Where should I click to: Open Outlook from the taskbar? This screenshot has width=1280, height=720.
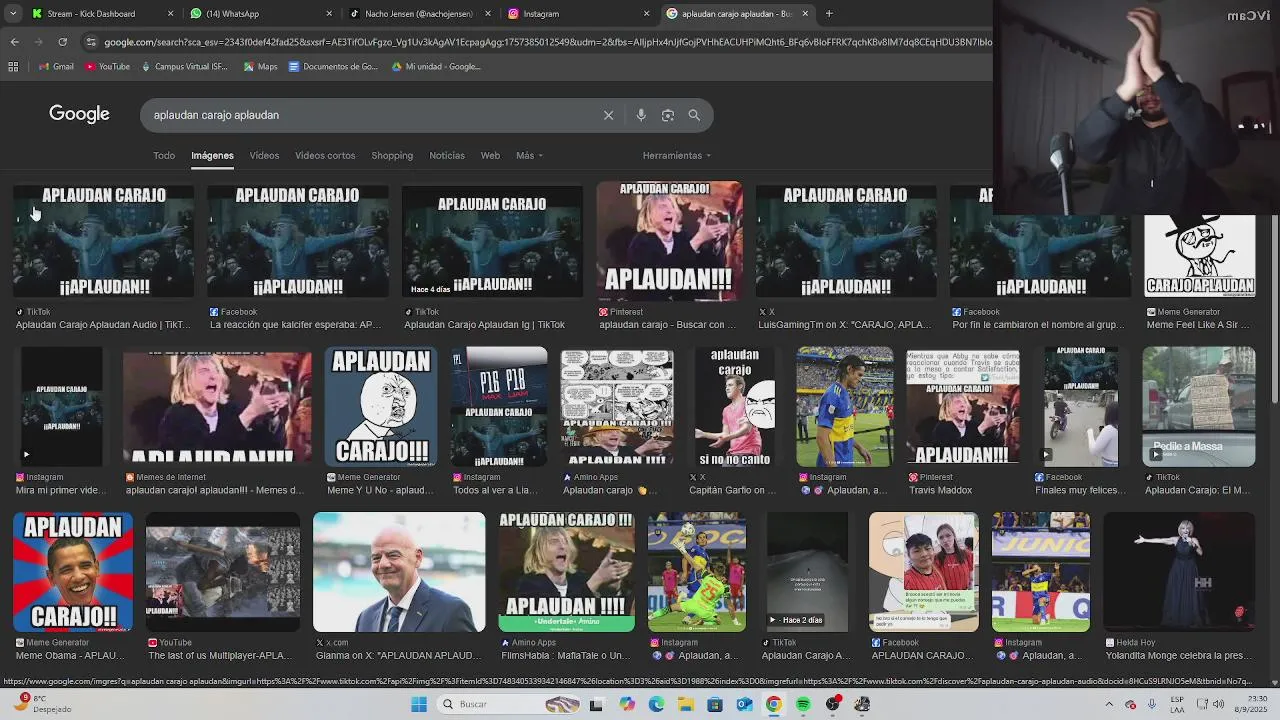744,704
